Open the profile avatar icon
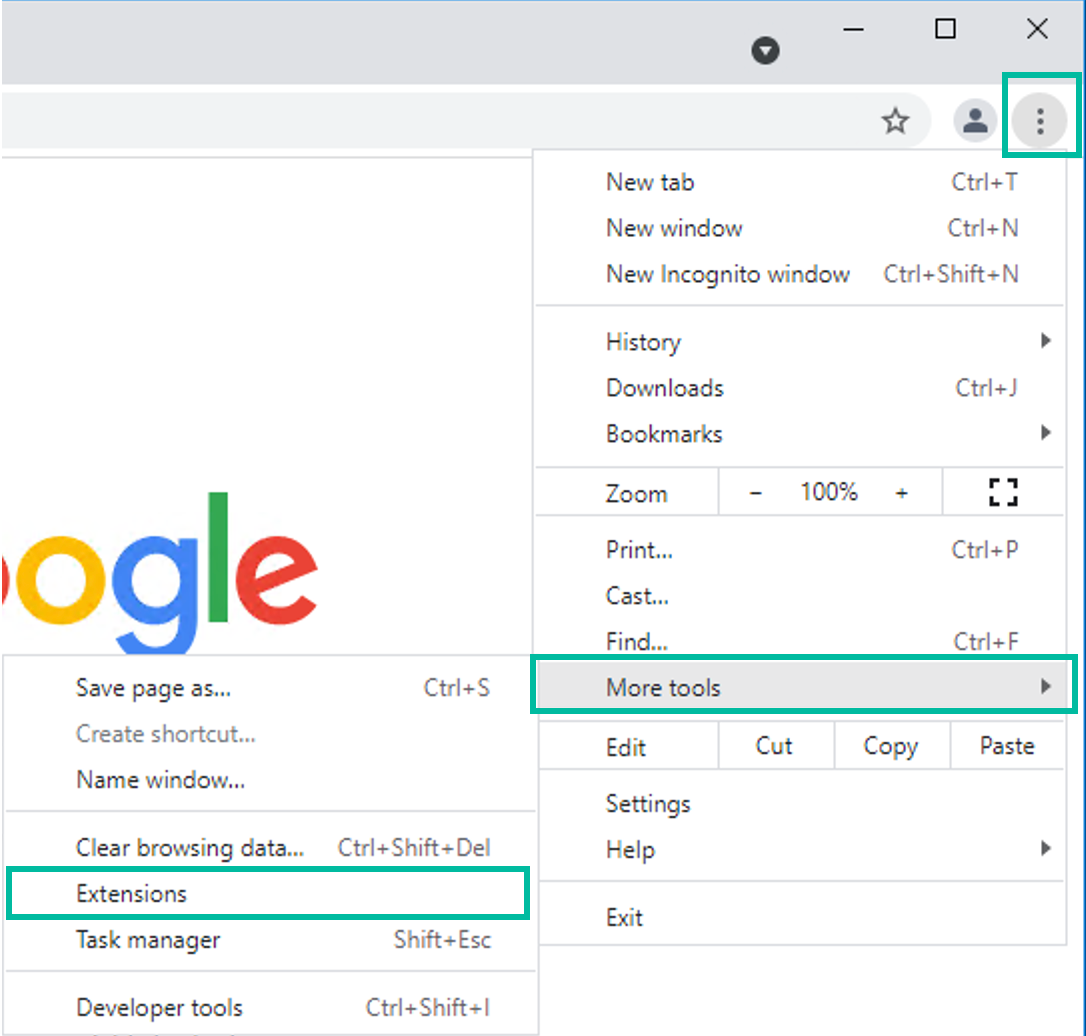1086x1036 pixels. coord(974,121)
